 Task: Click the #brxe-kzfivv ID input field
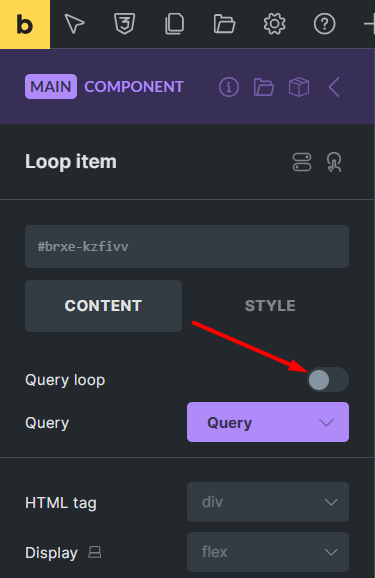point(187,247)
